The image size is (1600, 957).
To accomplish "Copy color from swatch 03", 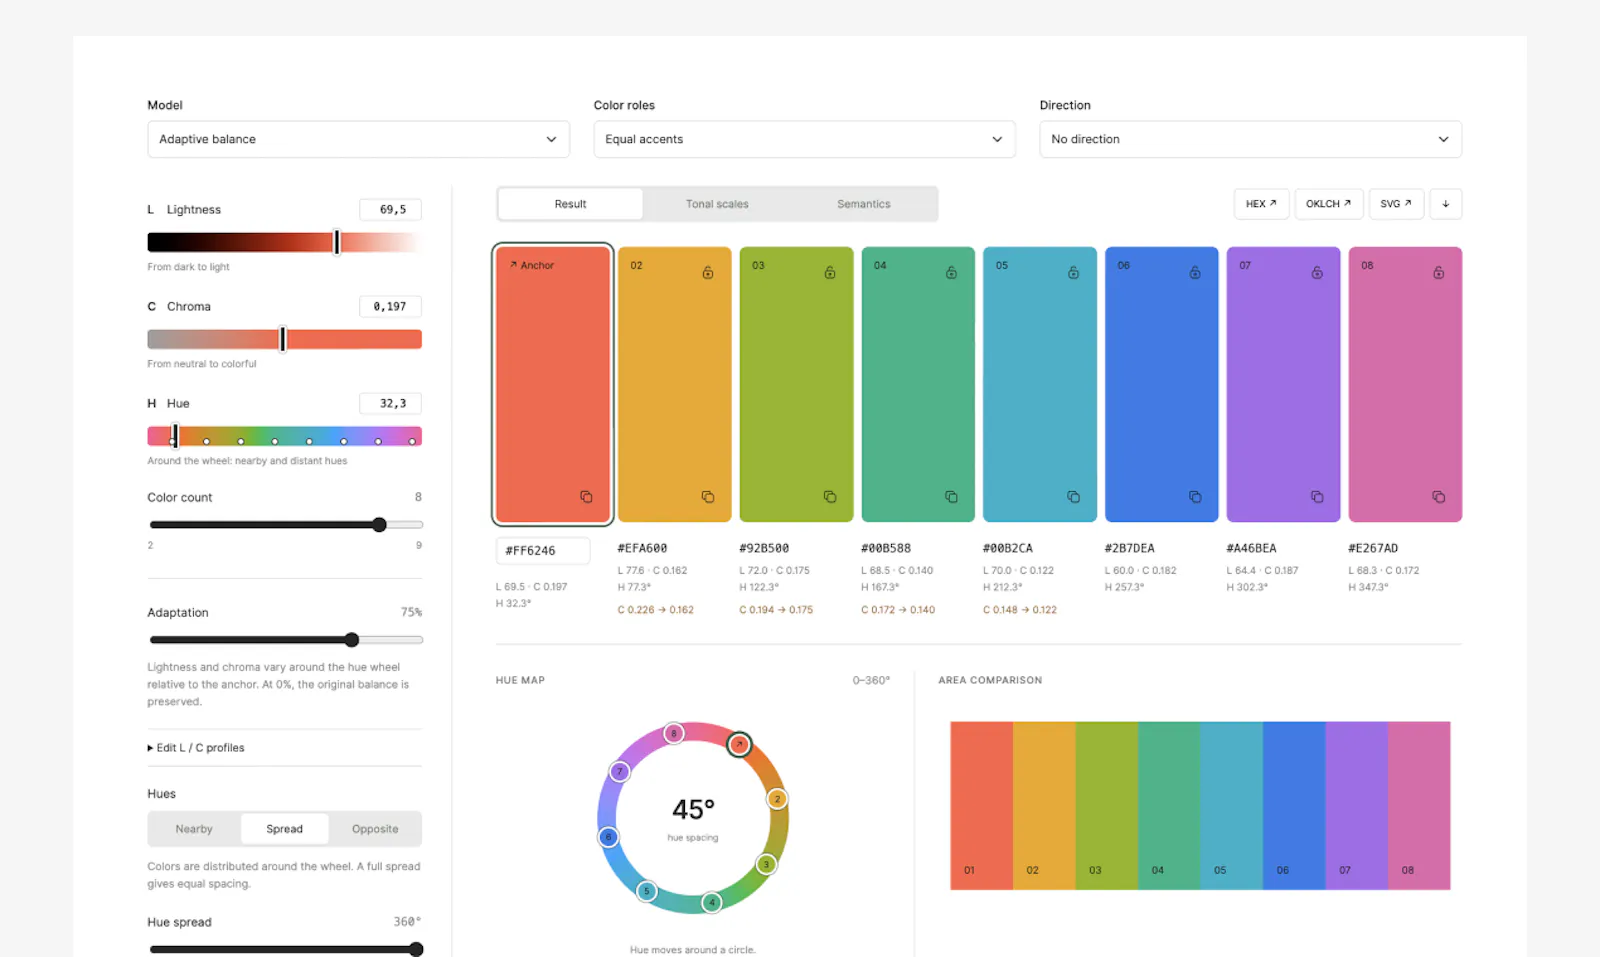I will (x=830, y=497).
